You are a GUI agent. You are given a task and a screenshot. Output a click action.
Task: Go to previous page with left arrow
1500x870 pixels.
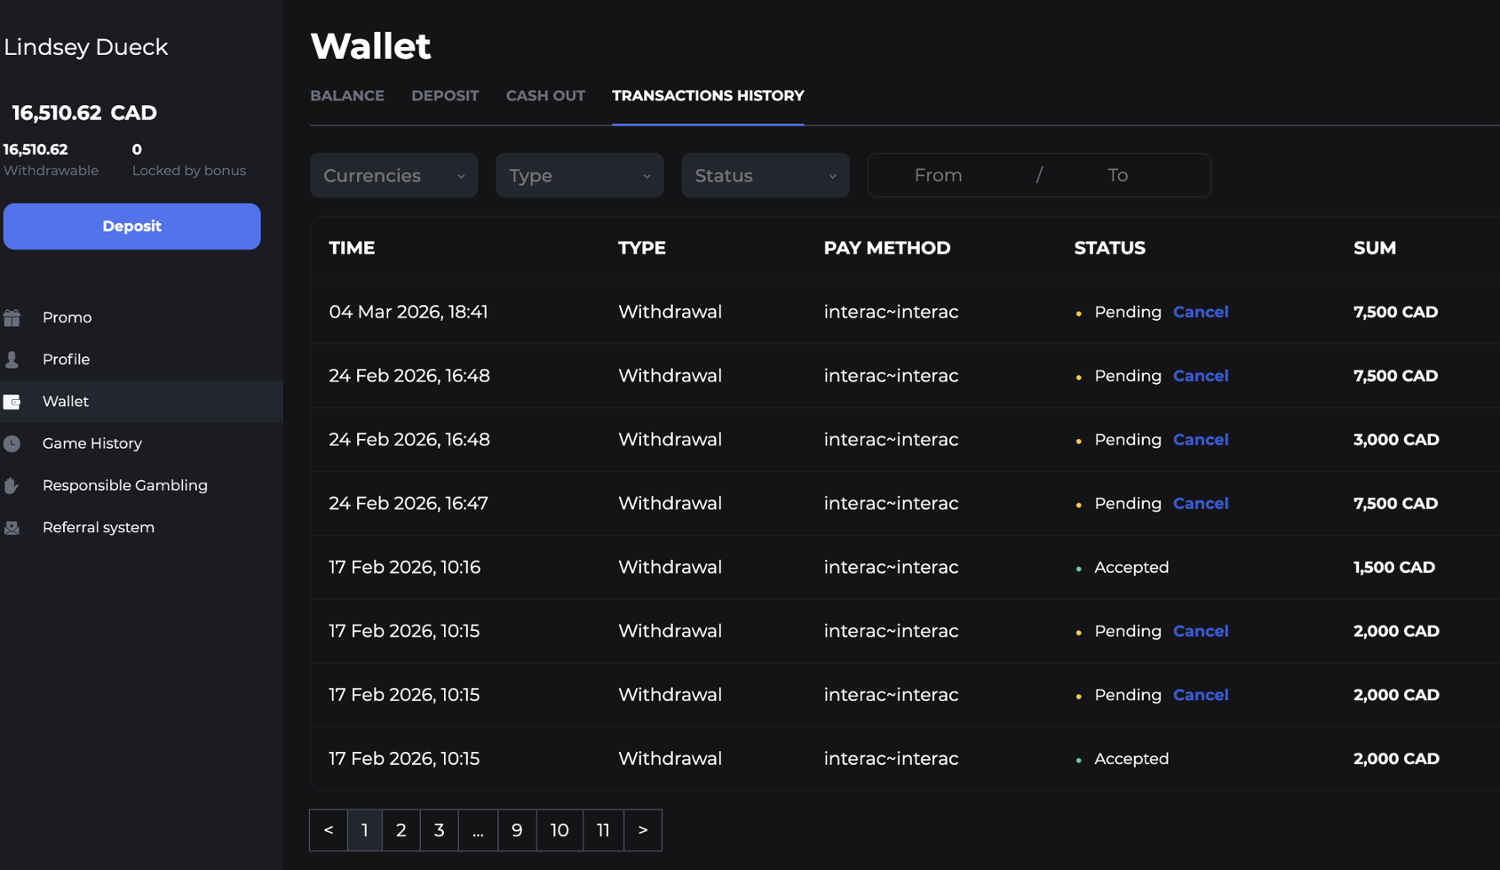click(328, 830)
